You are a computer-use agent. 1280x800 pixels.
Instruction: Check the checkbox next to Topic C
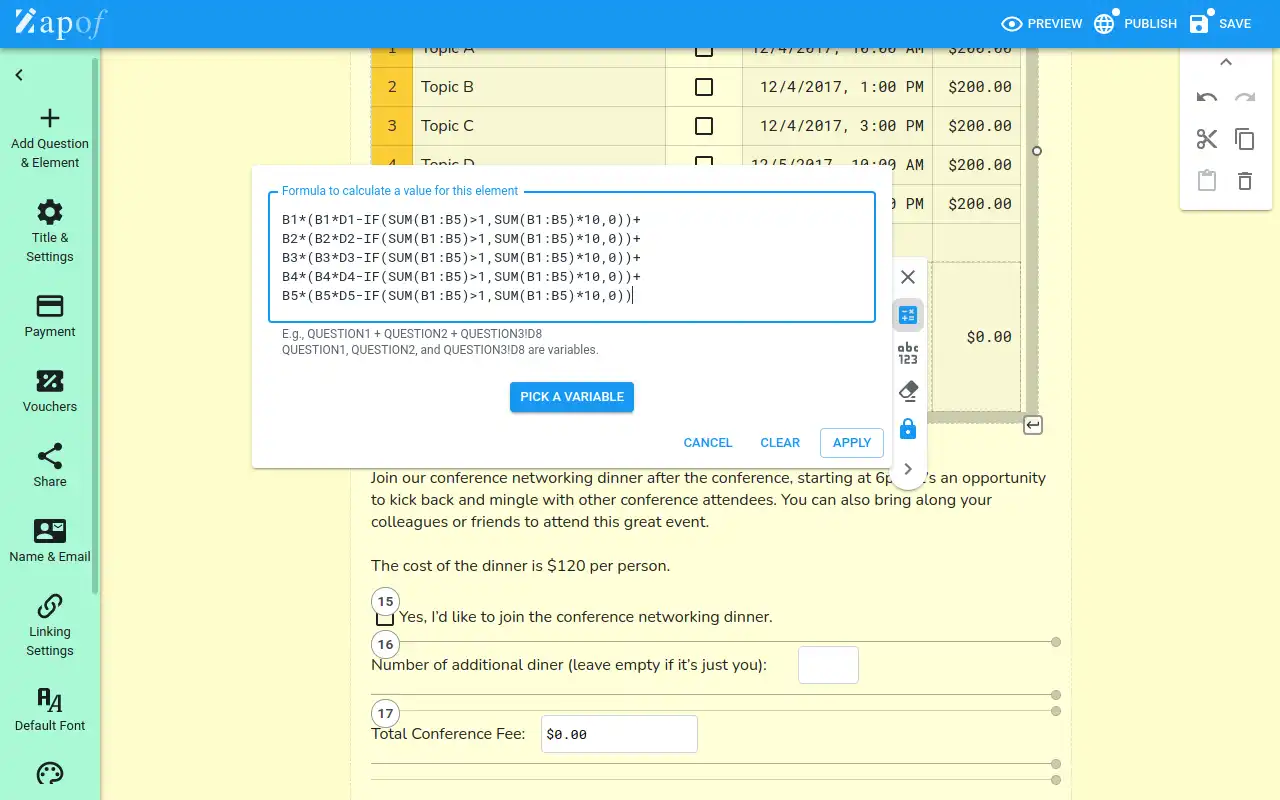point(704,126)
